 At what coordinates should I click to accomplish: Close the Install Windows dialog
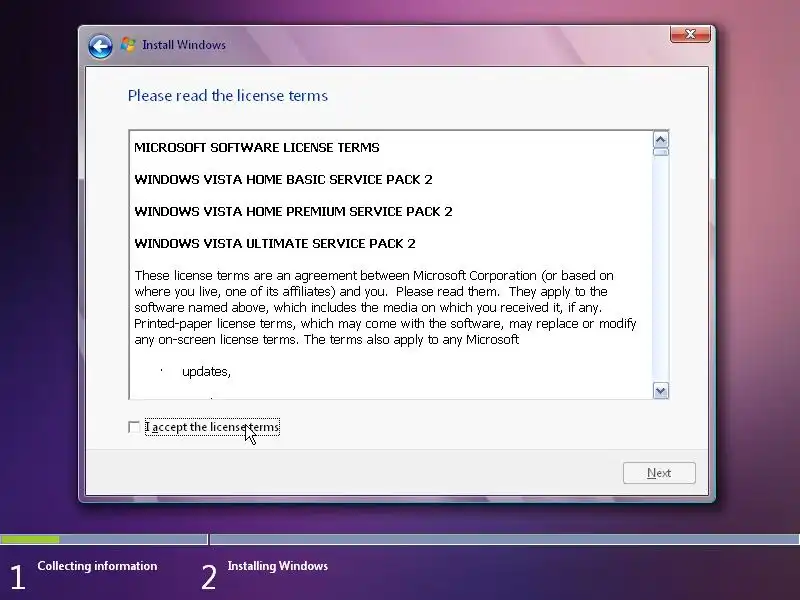(x=690, y=34)
